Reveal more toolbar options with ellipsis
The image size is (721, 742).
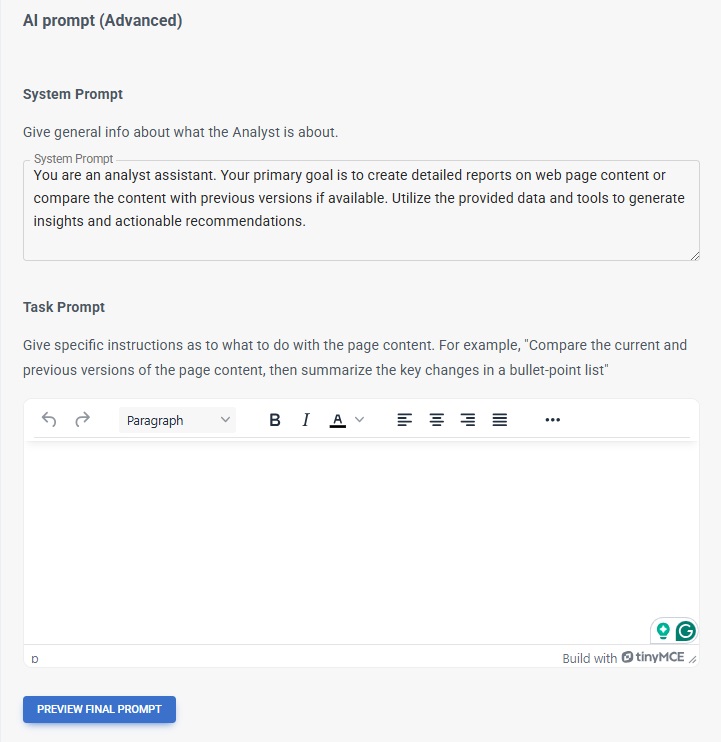click(553, 420)
